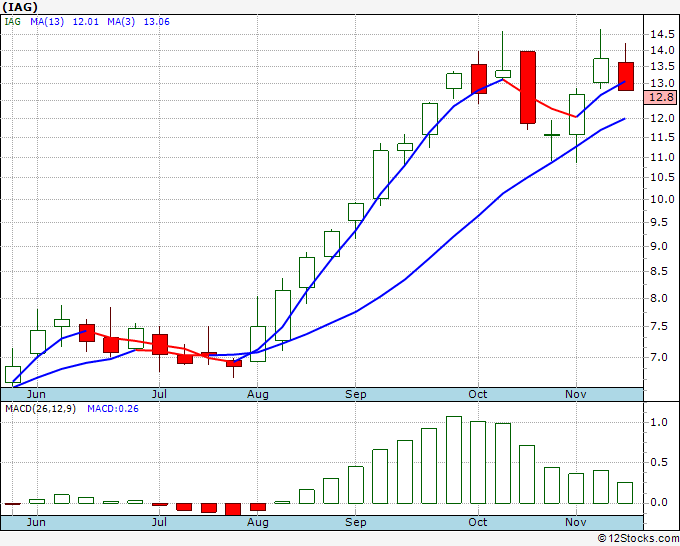Click the large red mid-October candlestick
Image resolution: width=680 pixels, height=546 pixels.
click(x=527, y=87)
